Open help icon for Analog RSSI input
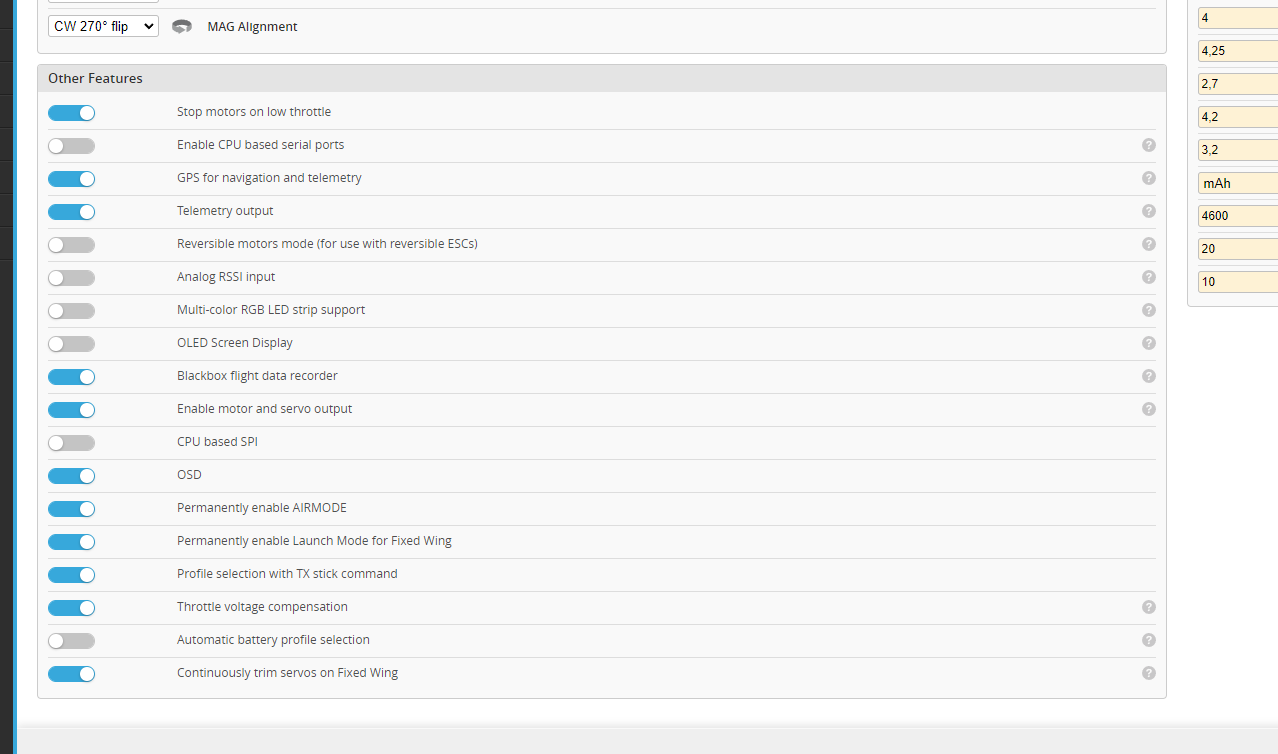Screen dimensions: 1278x754 point(1148,277)
